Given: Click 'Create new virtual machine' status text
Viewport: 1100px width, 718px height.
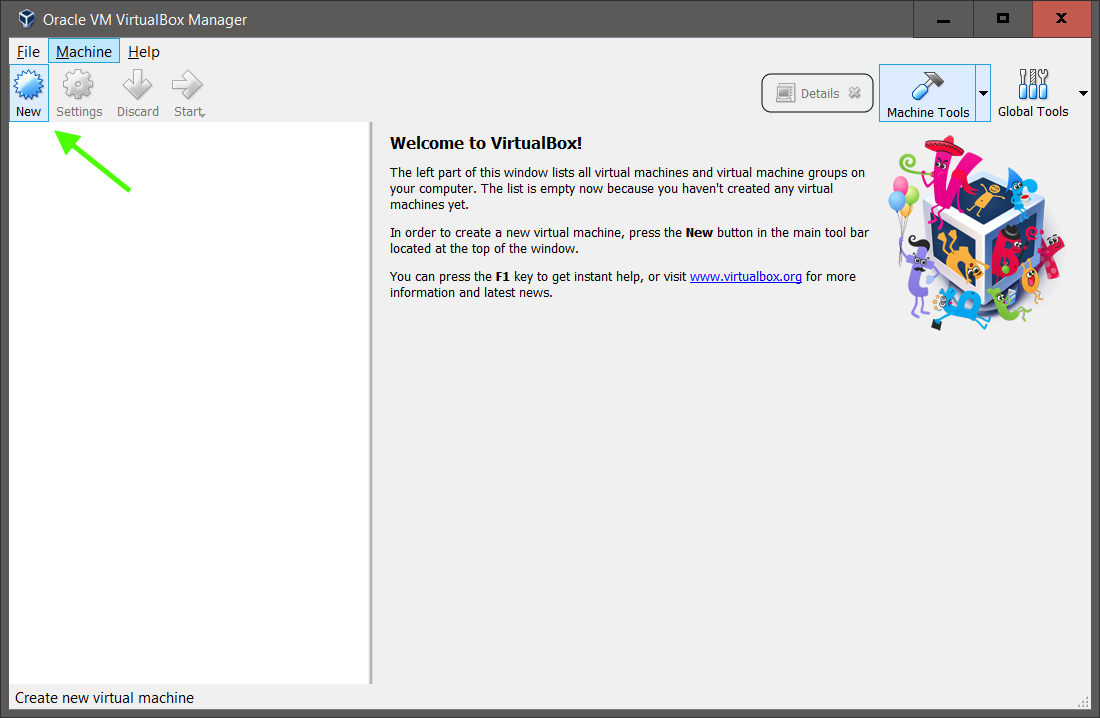Looking at the screenshot, I should click(x=105, y=698).
